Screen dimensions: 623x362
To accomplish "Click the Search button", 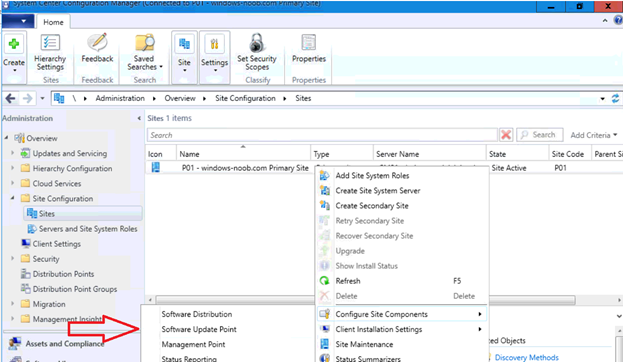I will pyautogui.click(x=540, y=135).
